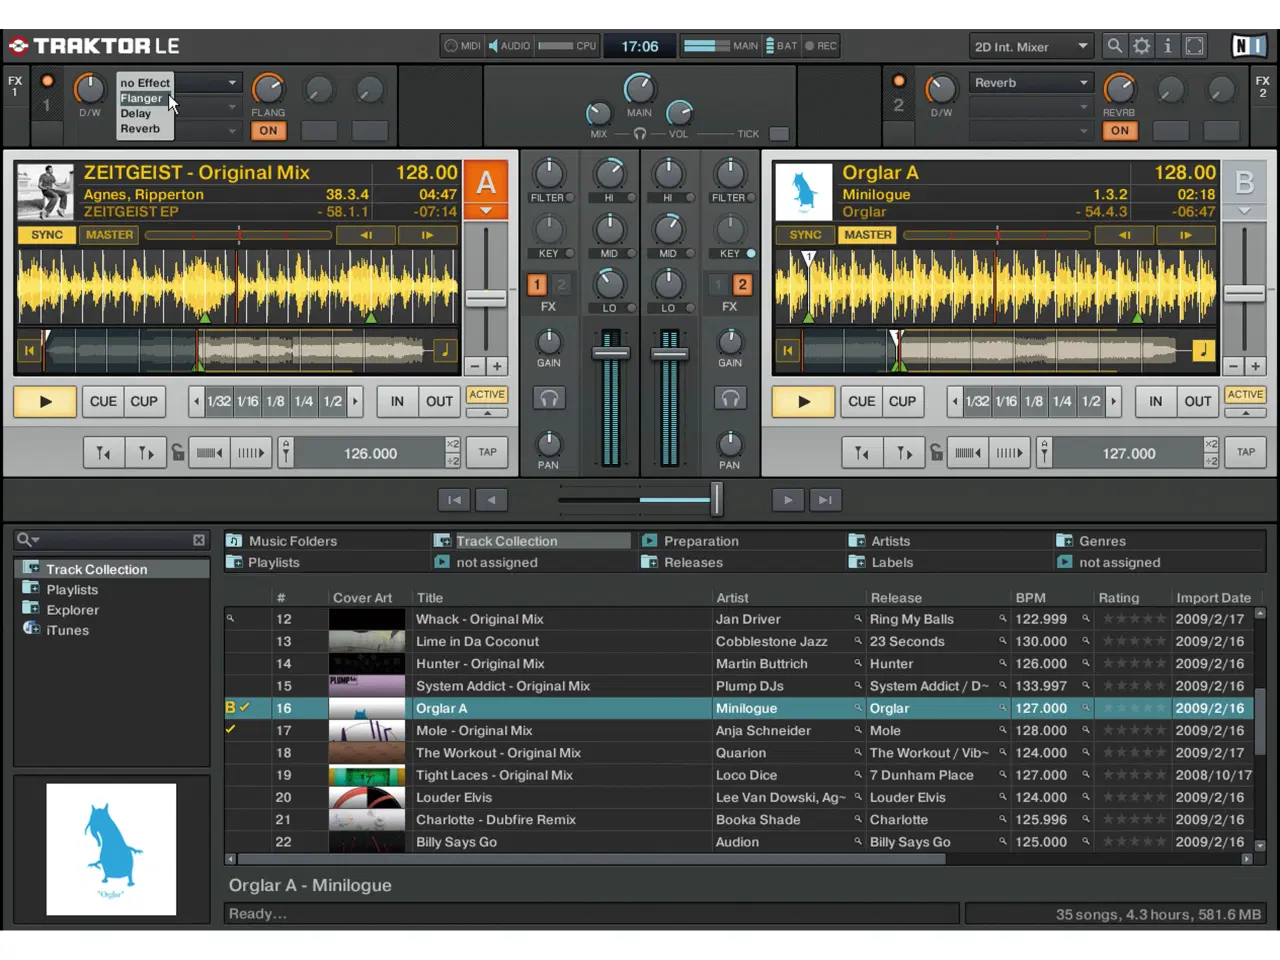Set deck A loop IN point
This screenshot has height=960, width=1280.
click(397, 402)
